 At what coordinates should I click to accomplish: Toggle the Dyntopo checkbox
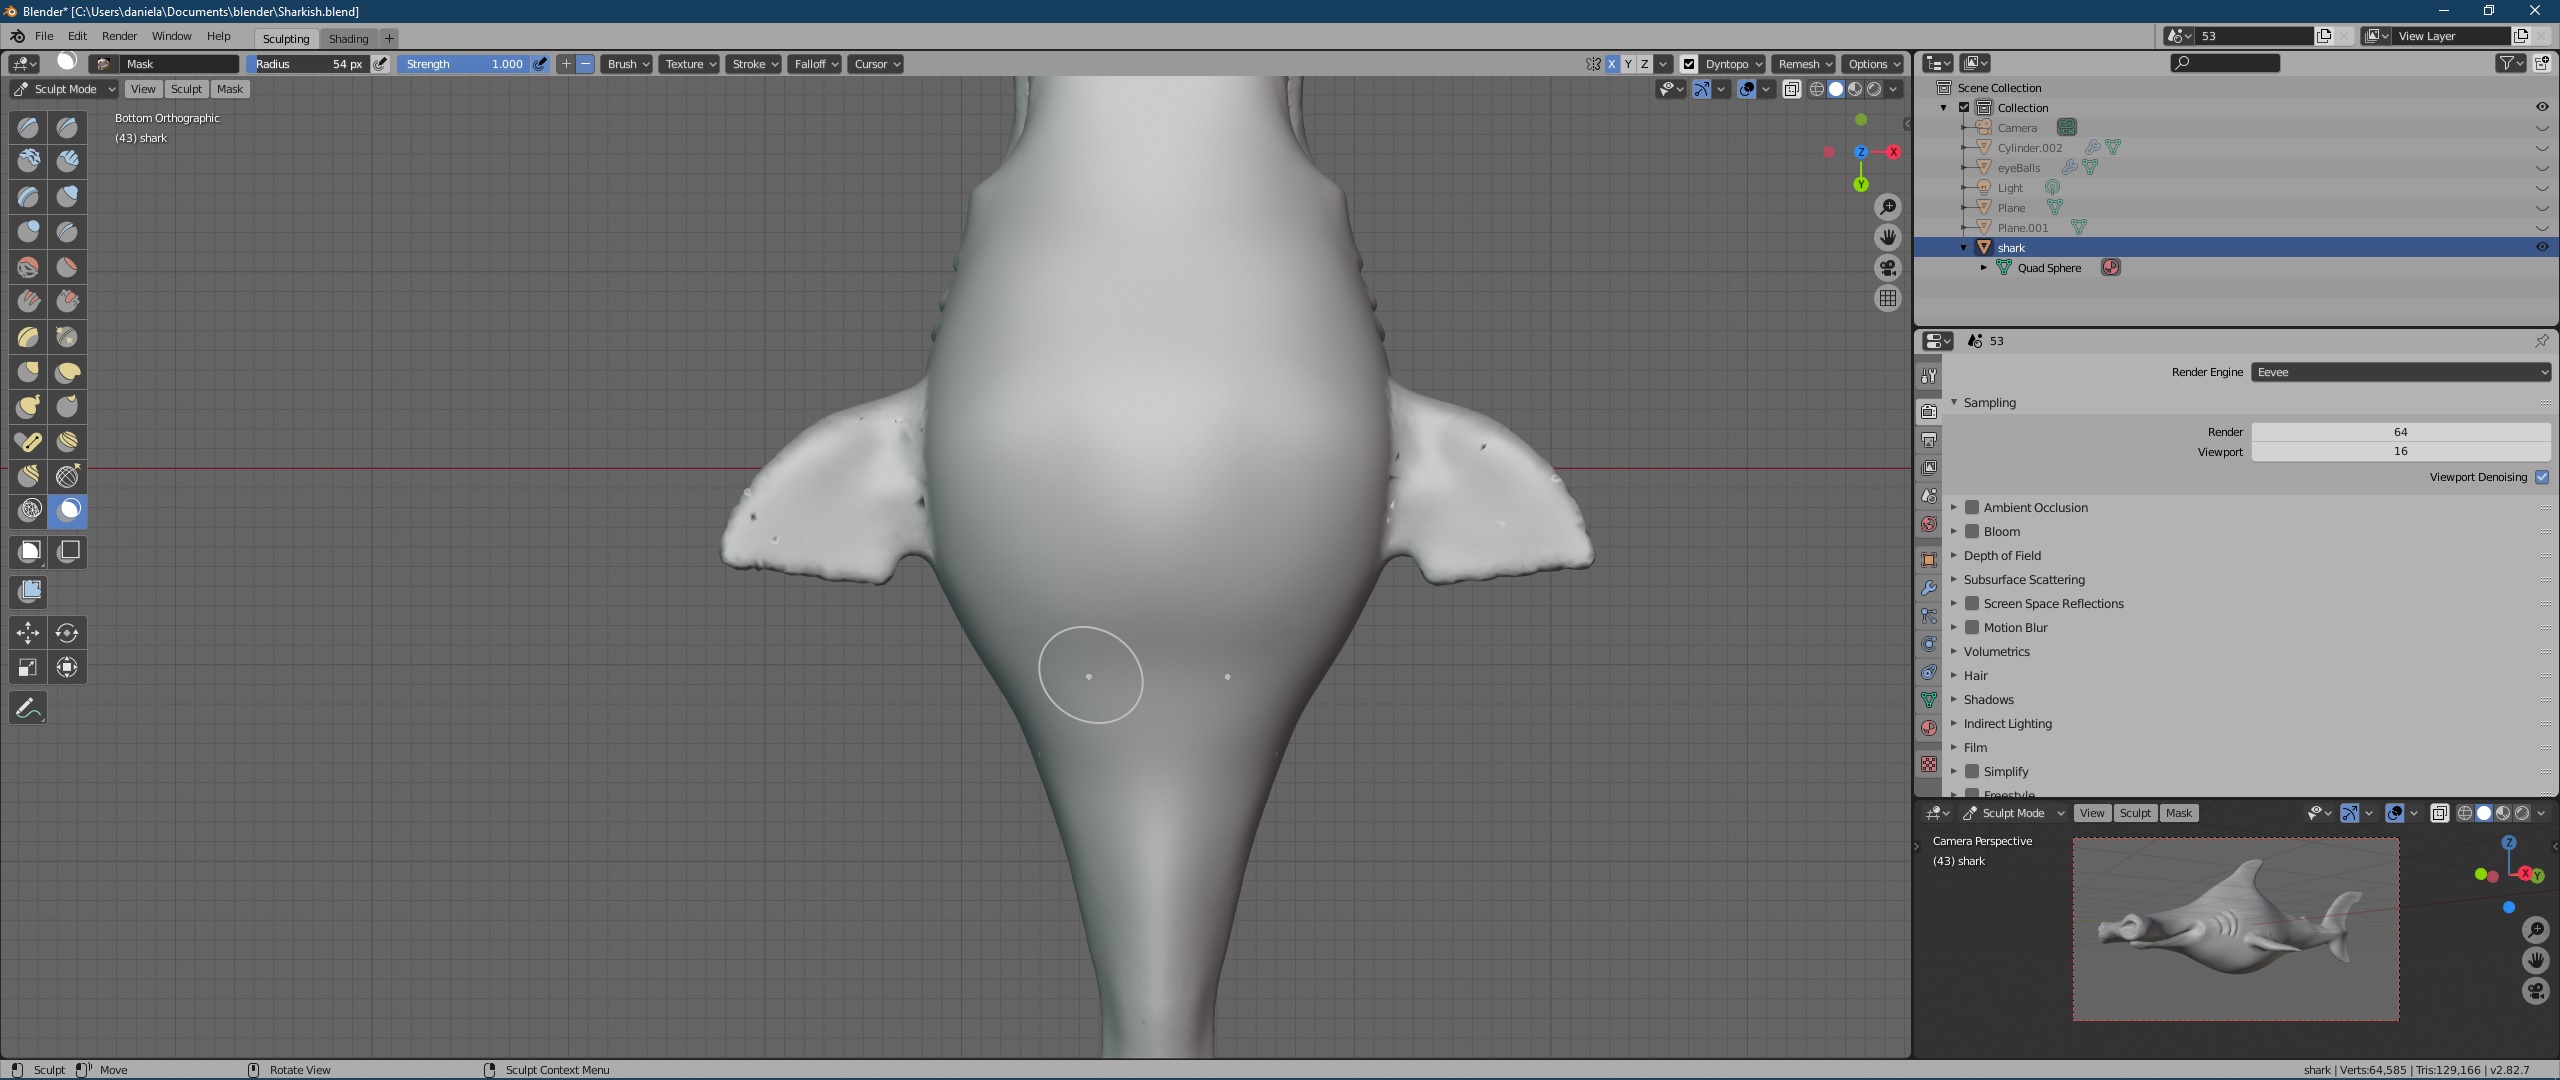click(1689, 64)
